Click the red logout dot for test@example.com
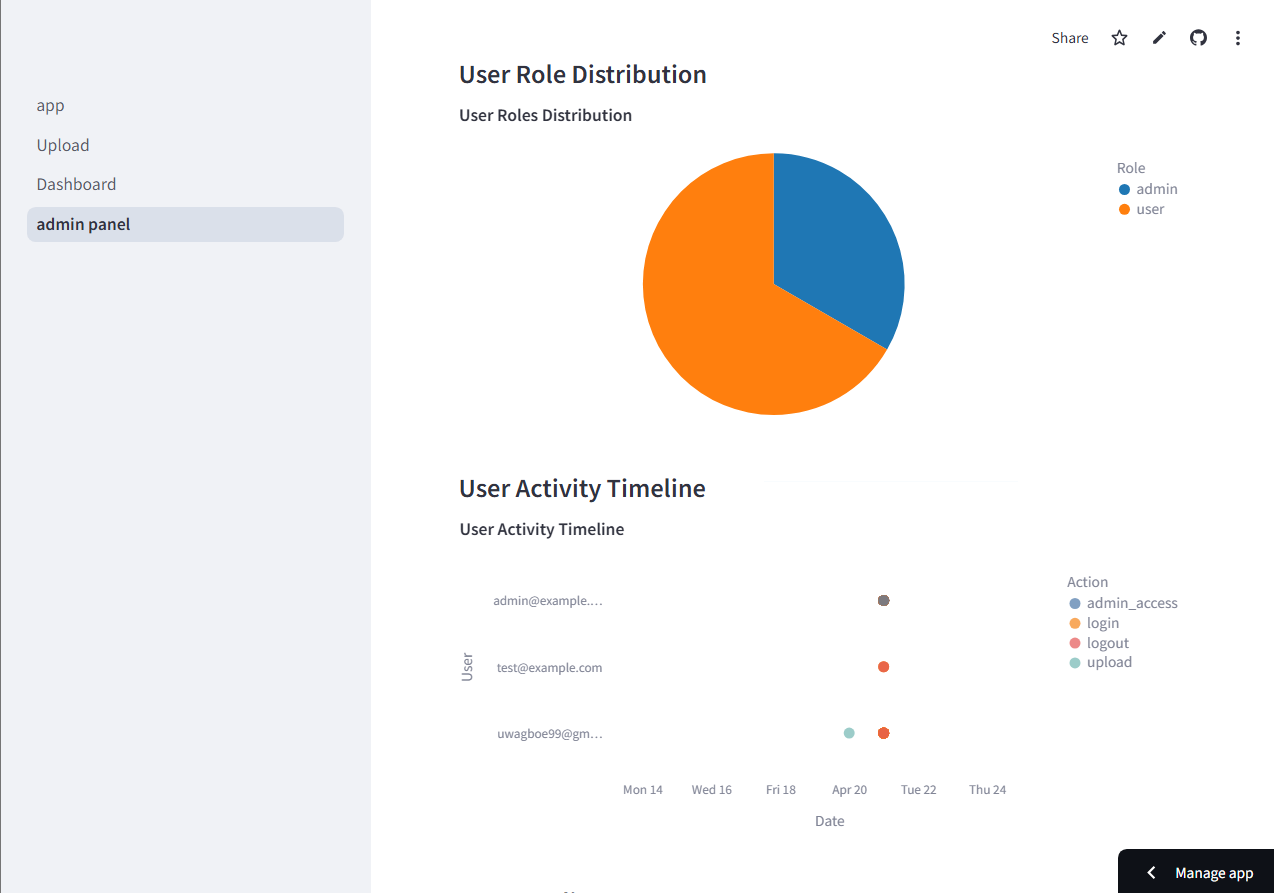The image size is (1274, 893). click(883, 666)
